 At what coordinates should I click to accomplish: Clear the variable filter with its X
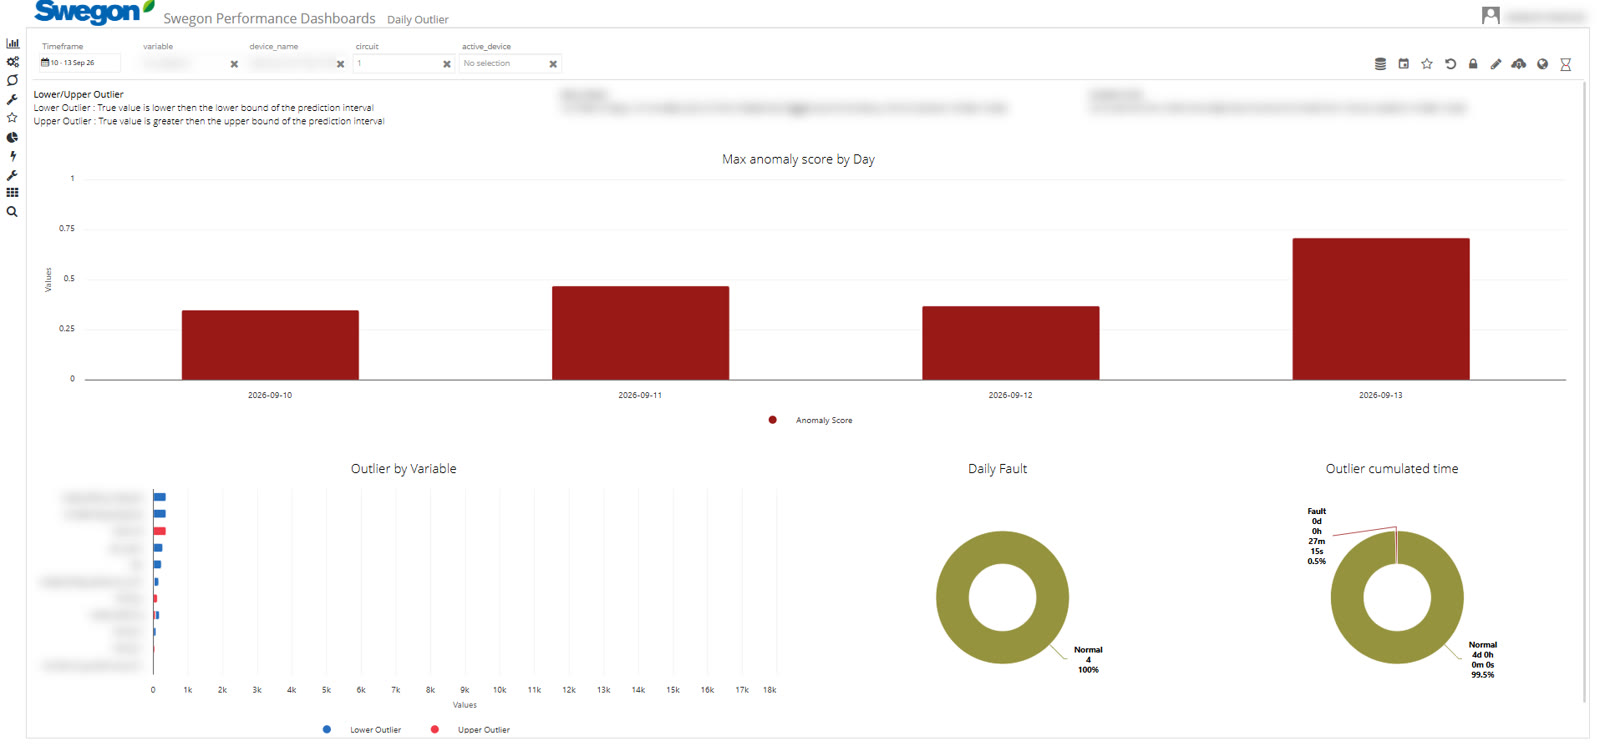234,64
